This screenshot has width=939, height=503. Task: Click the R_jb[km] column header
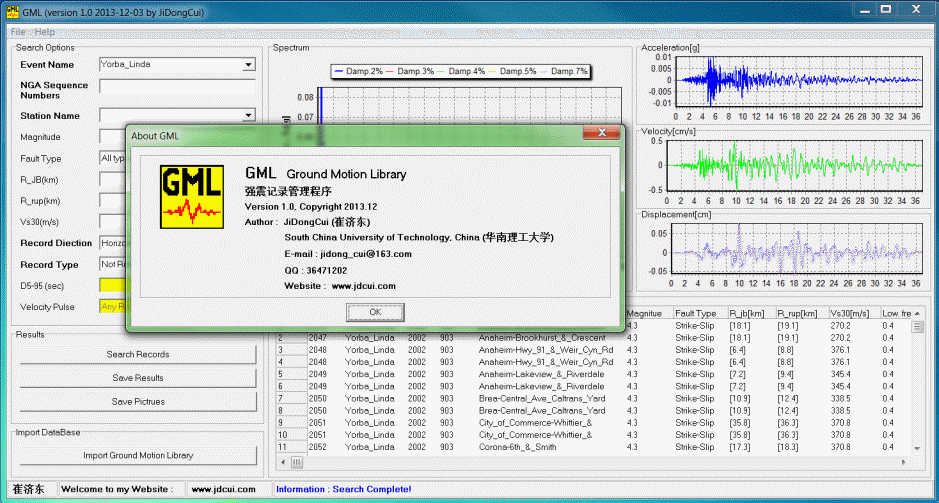(x=750, y=313)
